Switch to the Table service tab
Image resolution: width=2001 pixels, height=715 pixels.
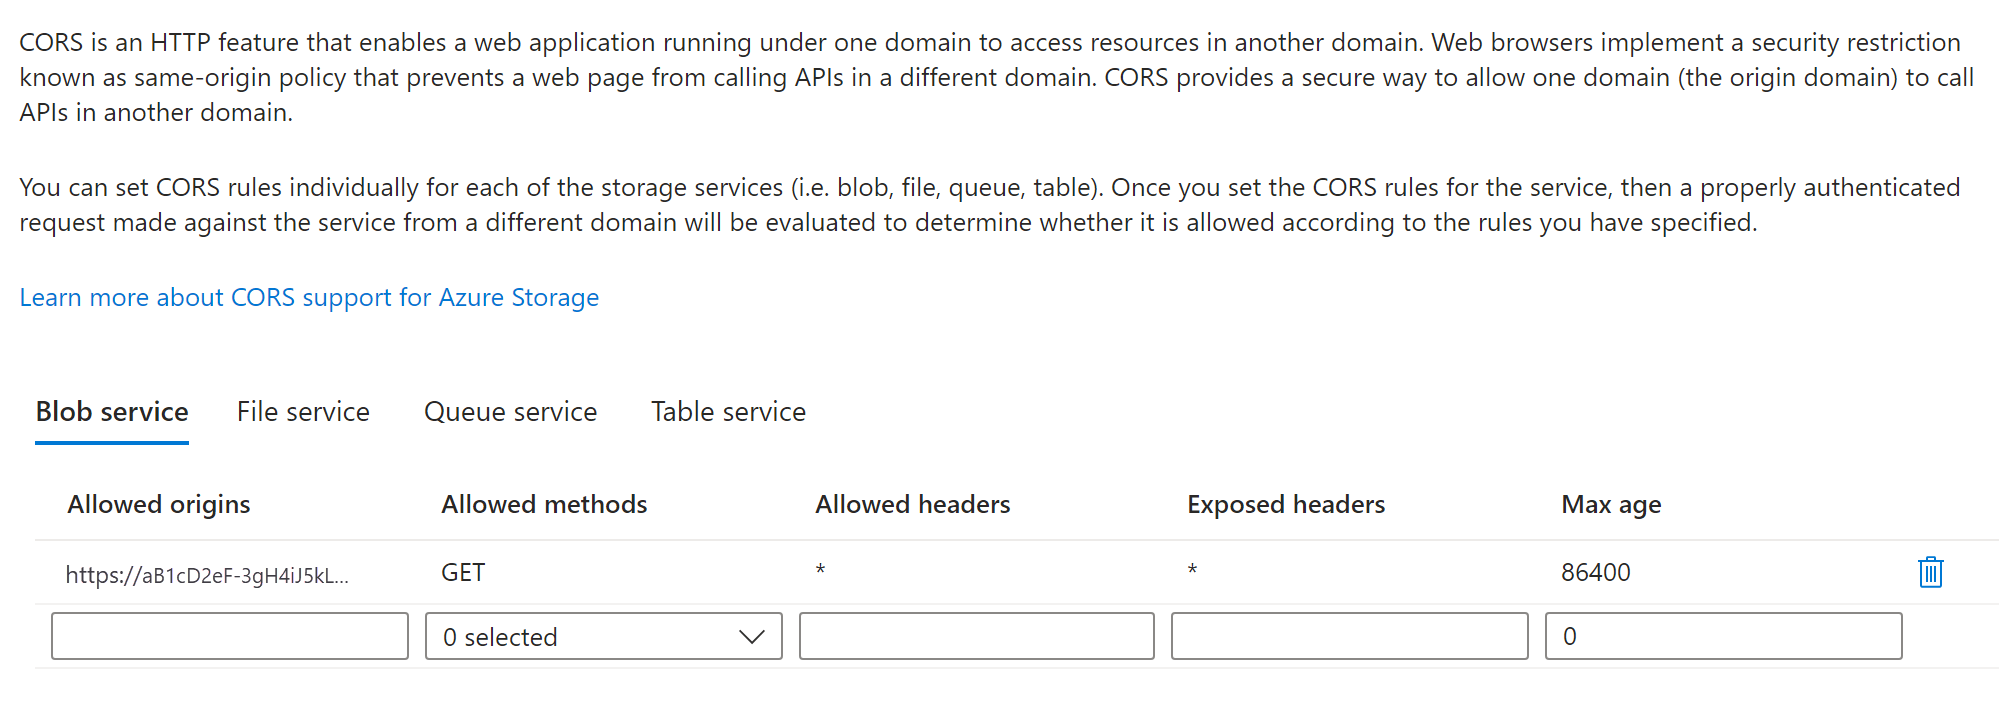(x=728, y=412)
